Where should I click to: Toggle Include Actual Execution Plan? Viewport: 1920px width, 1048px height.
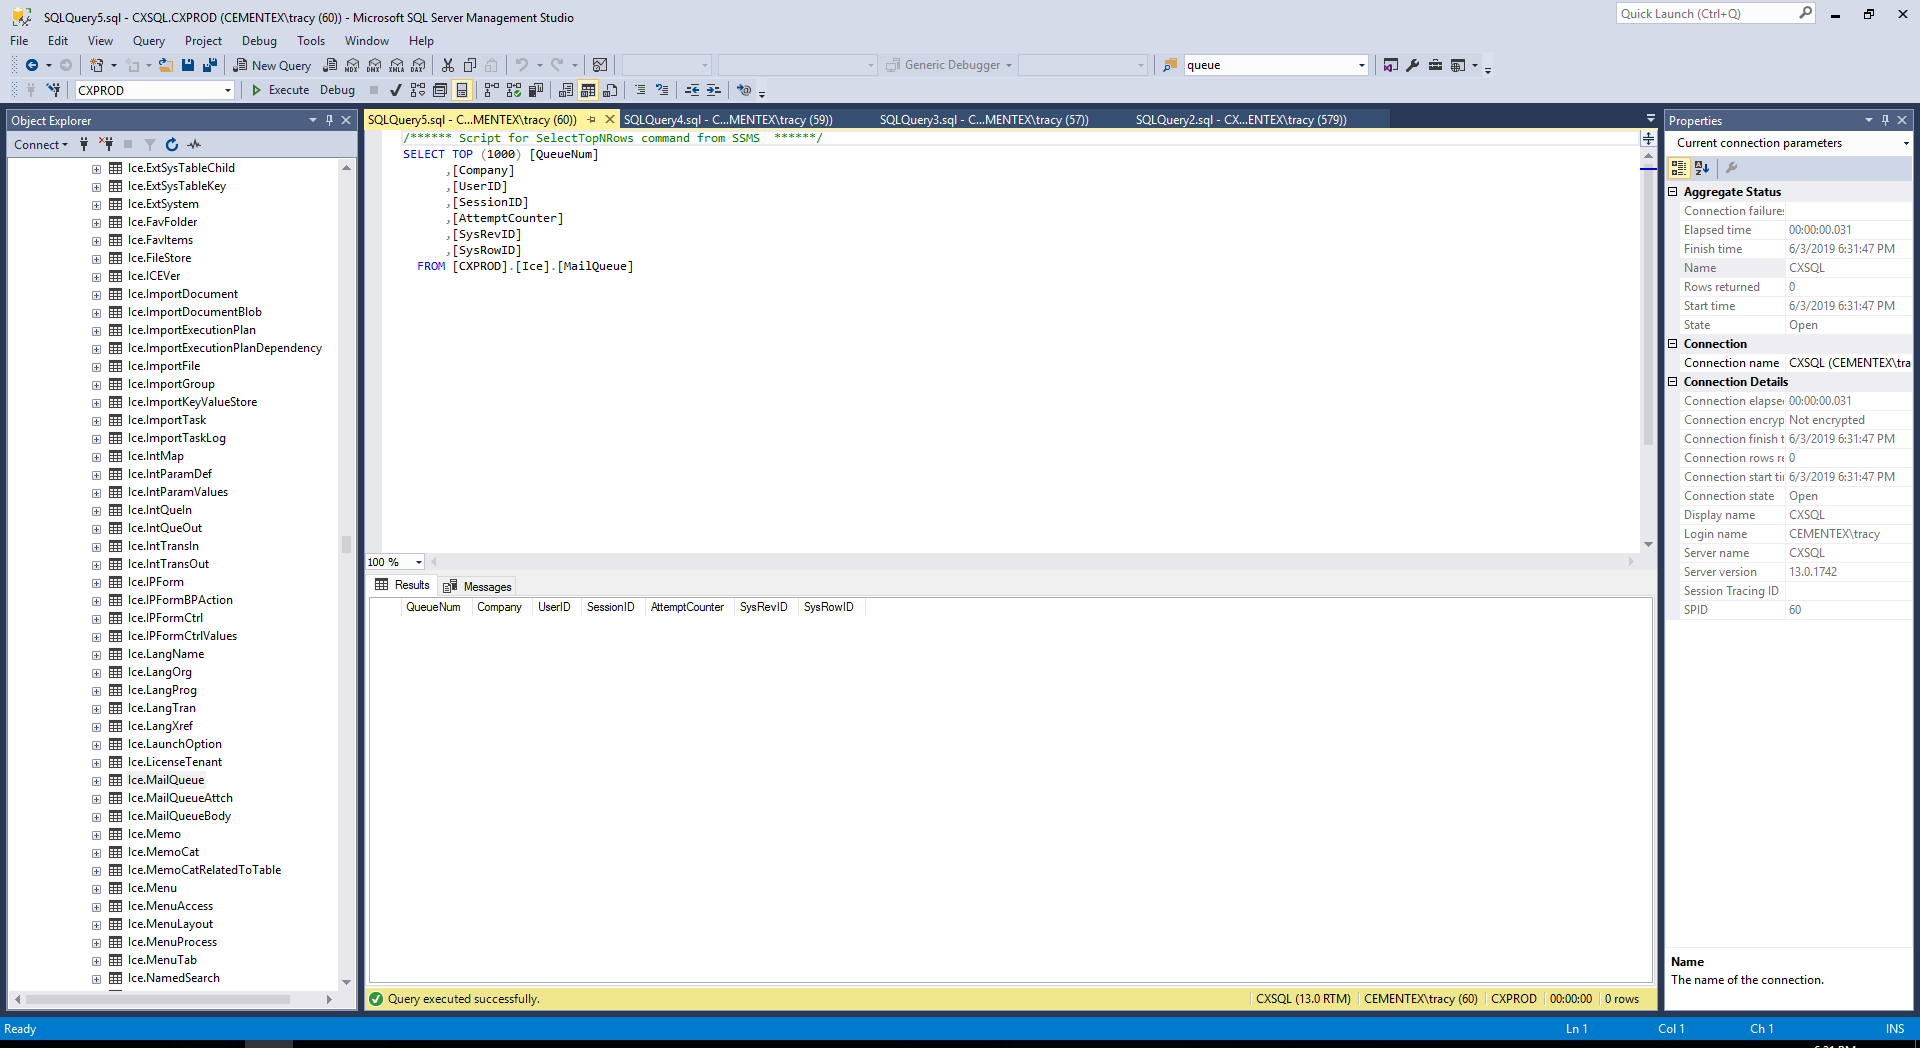tap(492, 90)
